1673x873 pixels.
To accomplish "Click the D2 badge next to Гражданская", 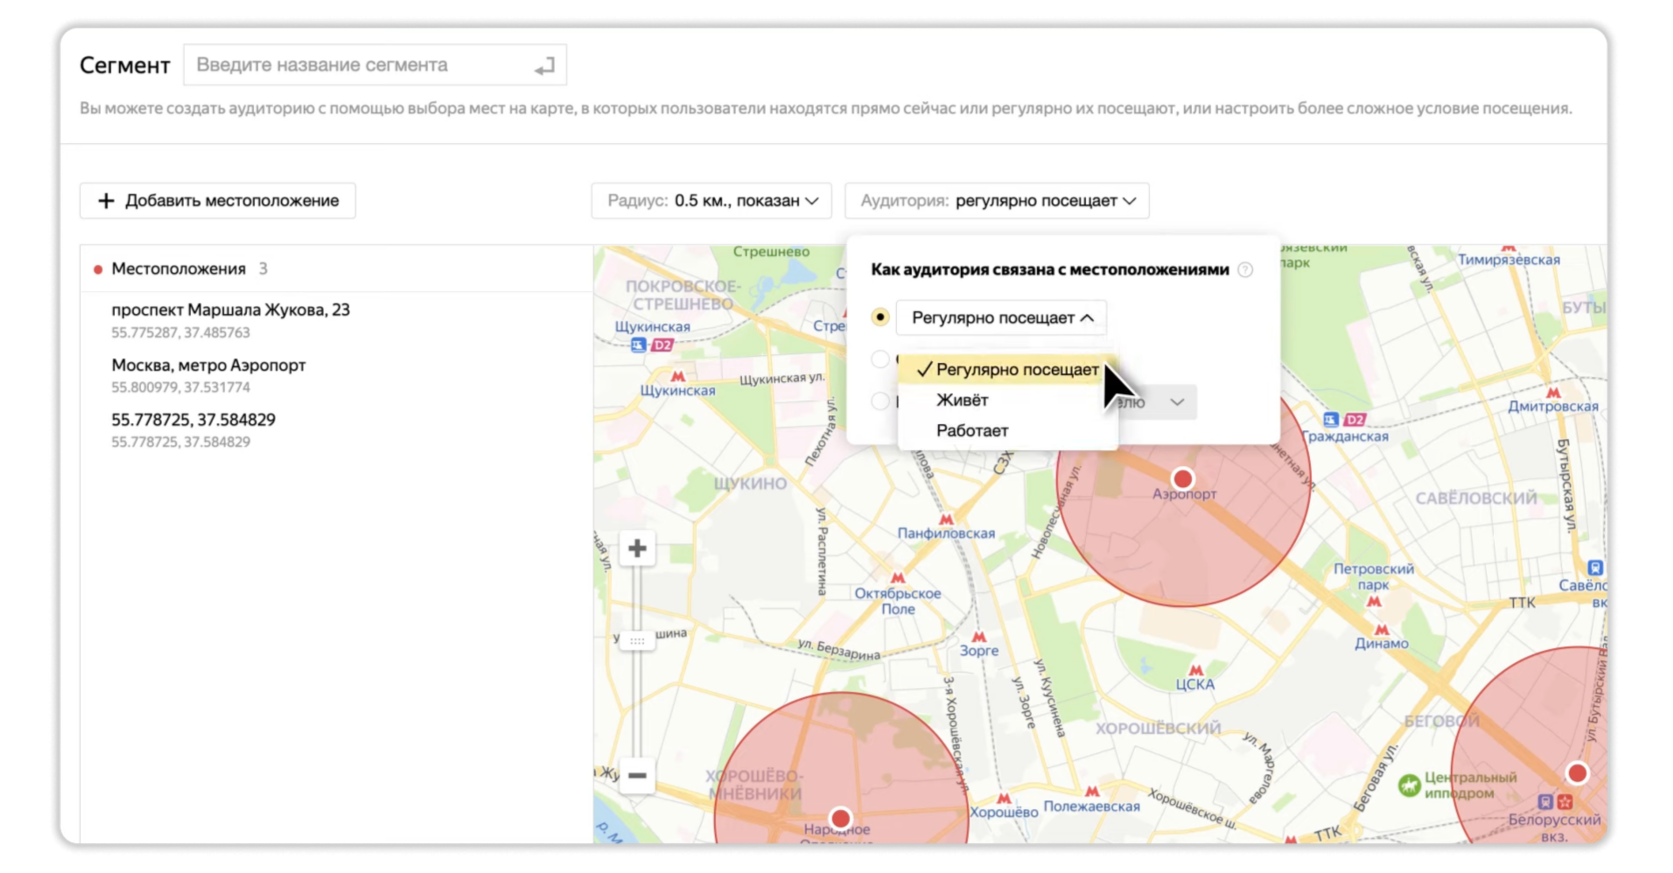I will pos(1355,419).
